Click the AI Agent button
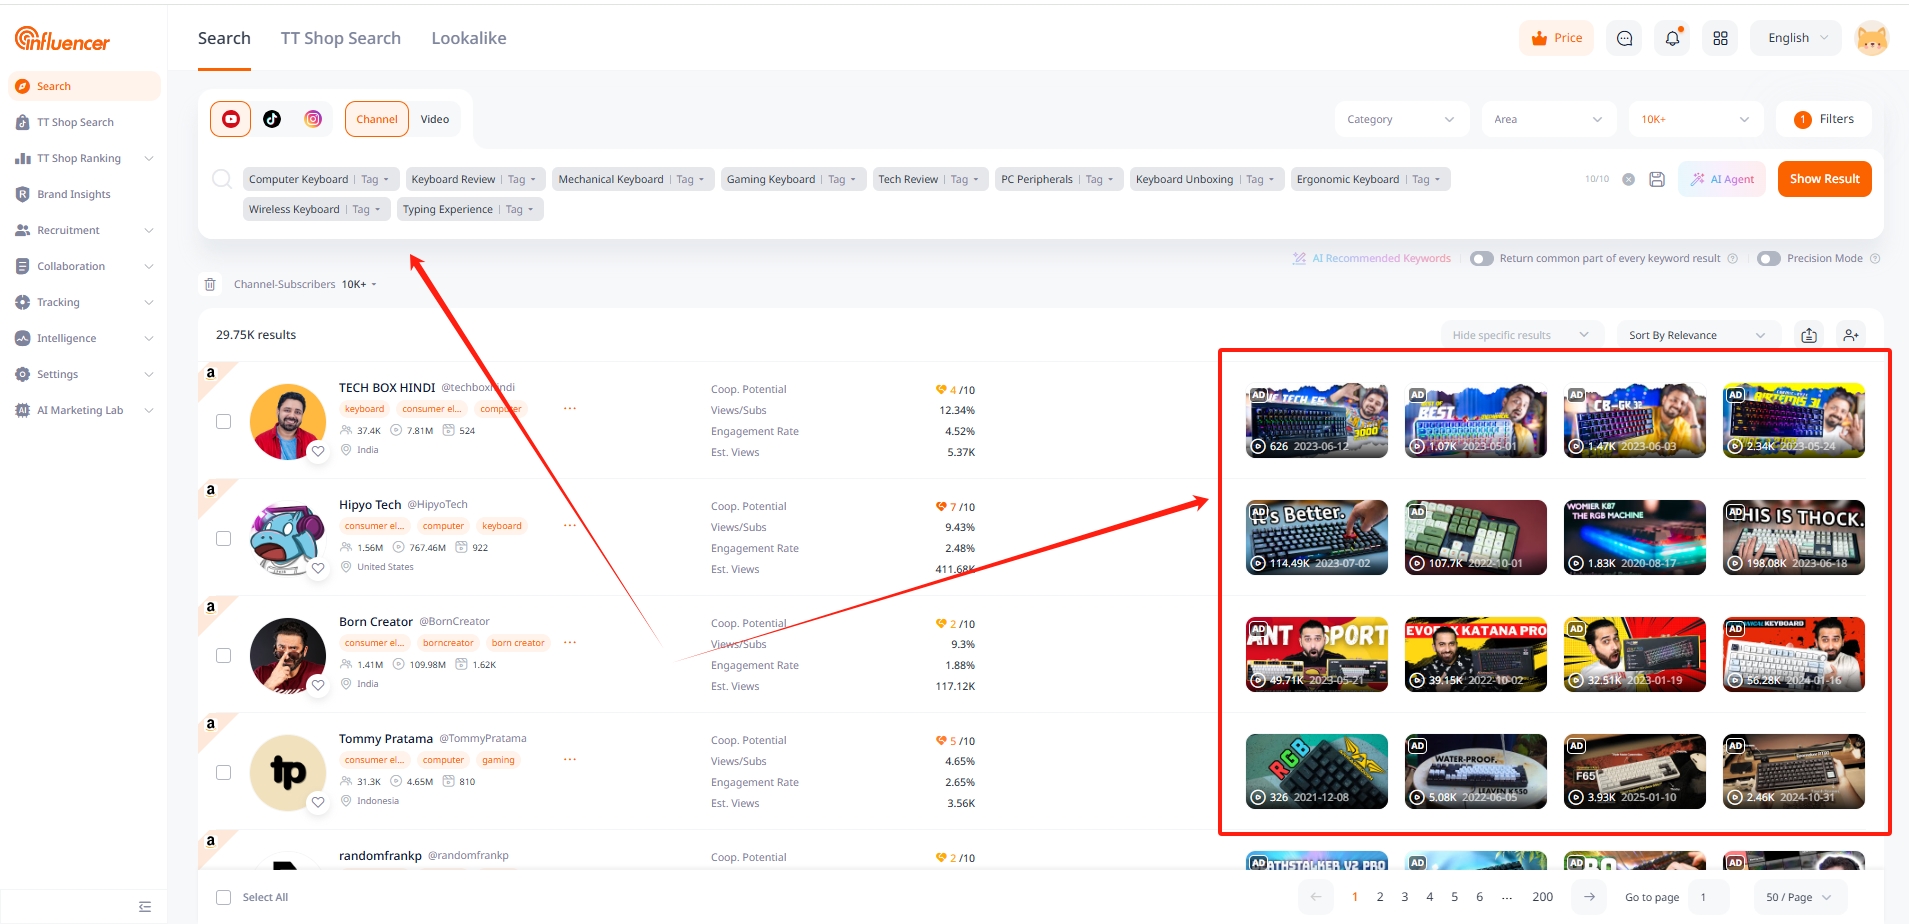1909x924 pixels. point(1722,179)
